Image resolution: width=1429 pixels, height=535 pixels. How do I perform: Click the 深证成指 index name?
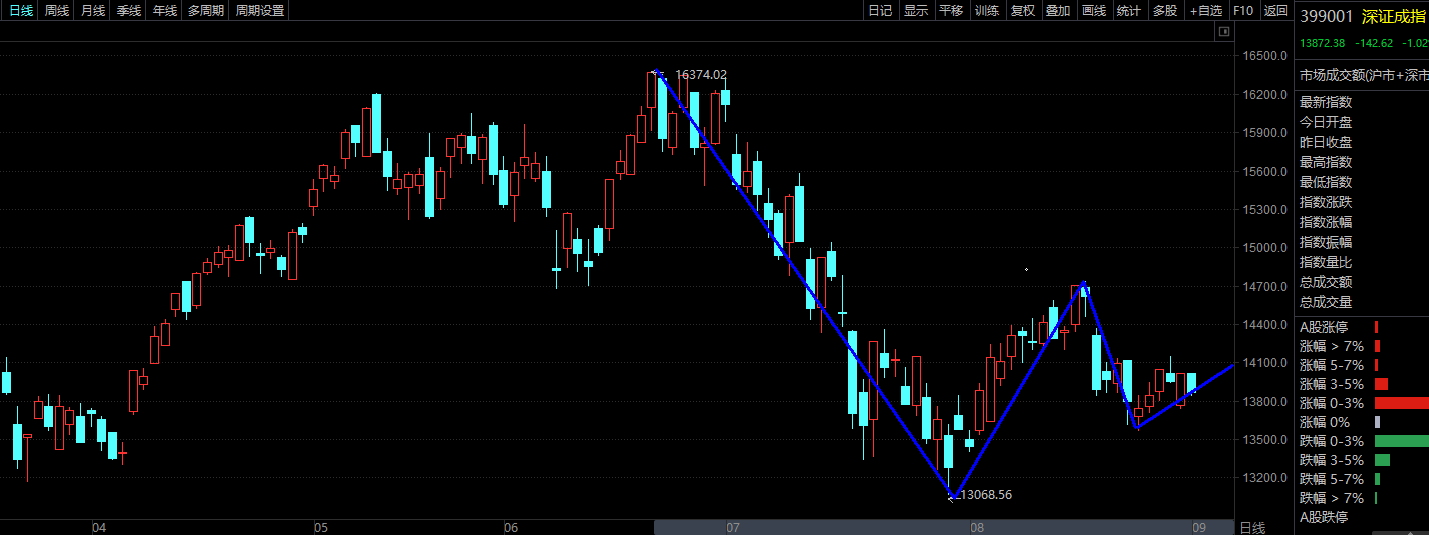[x=1395, y=16]
